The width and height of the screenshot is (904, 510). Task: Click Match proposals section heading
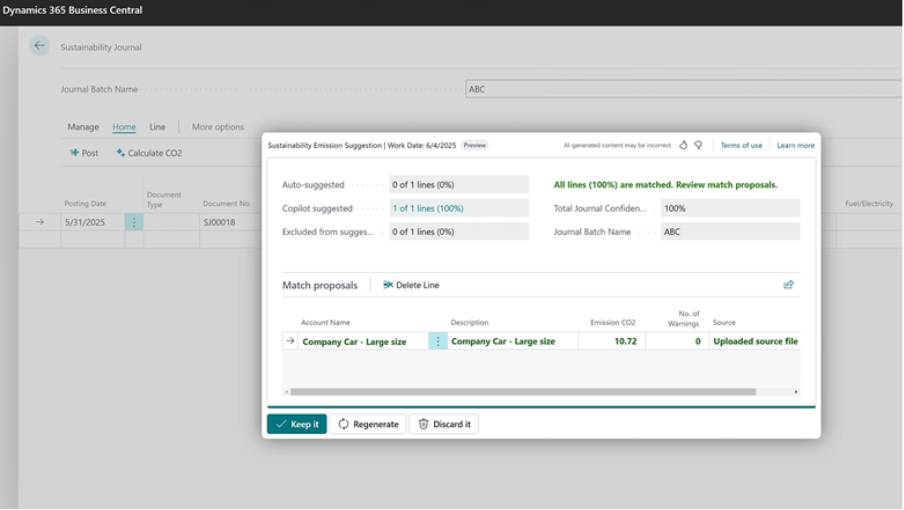tap(319, 285)
